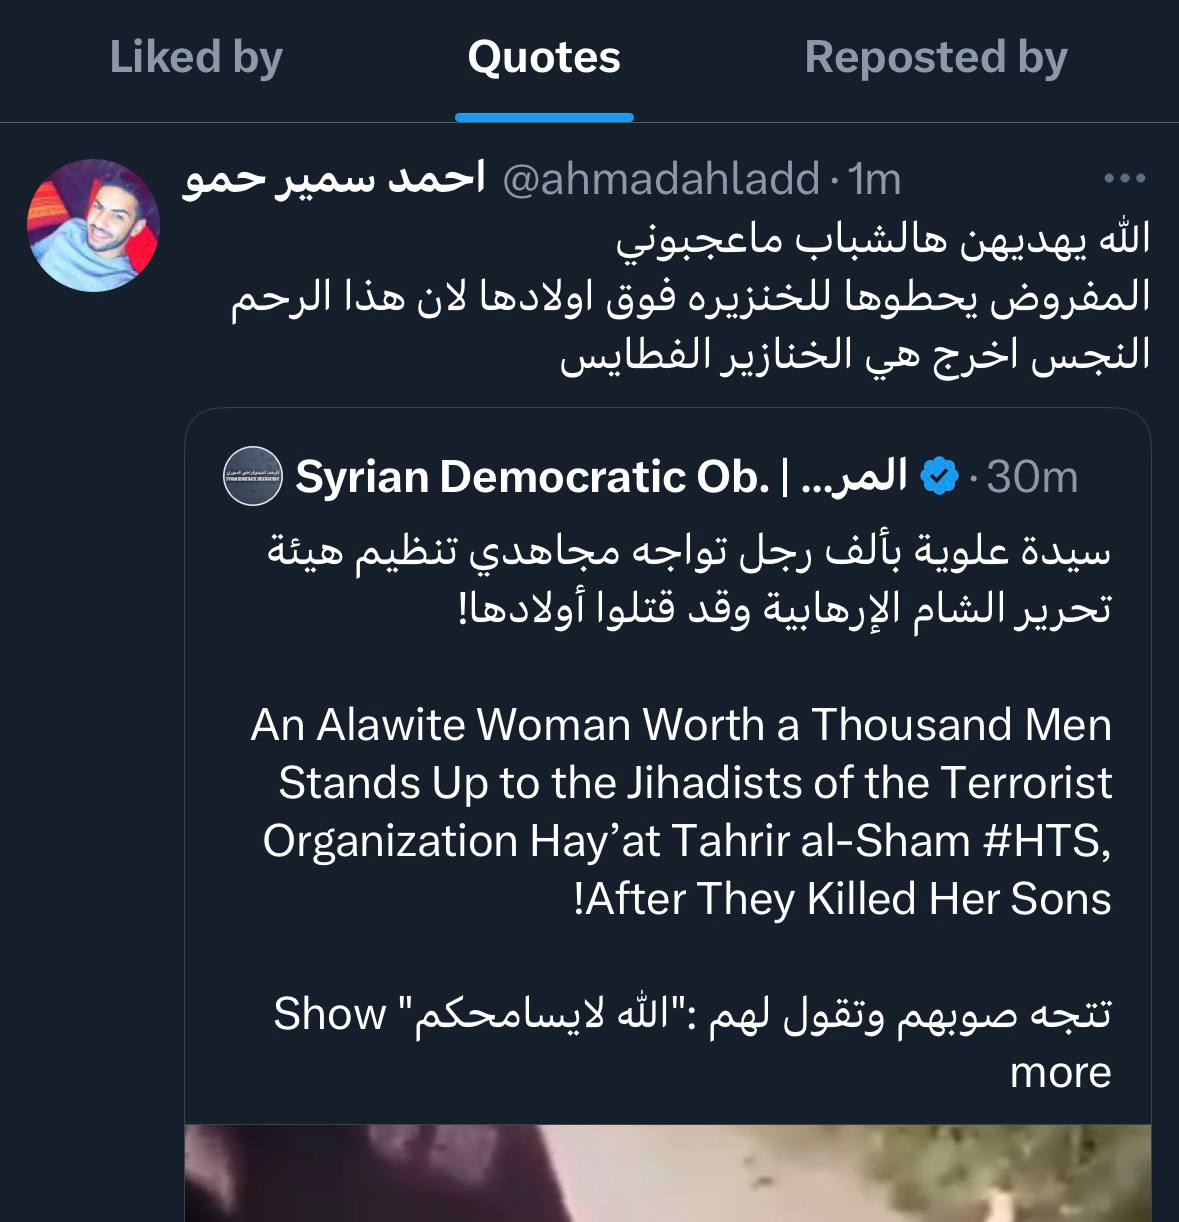
Task: Tap the blue verified badge
Action: [x=938, y=477]
